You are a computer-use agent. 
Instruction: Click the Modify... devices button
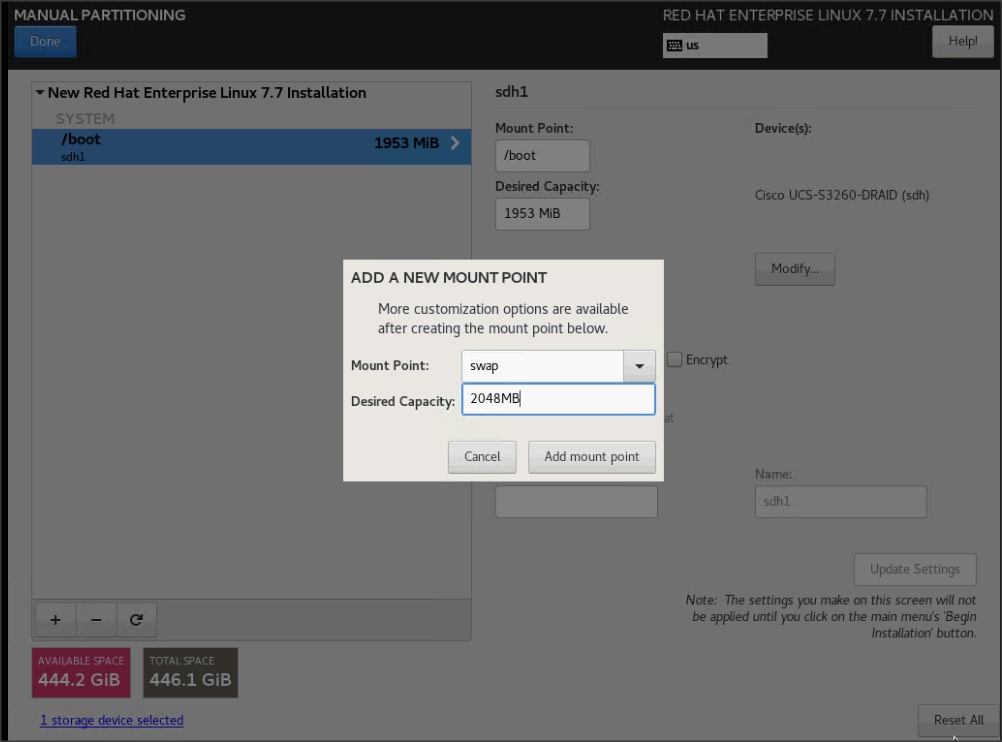(794, 269)
